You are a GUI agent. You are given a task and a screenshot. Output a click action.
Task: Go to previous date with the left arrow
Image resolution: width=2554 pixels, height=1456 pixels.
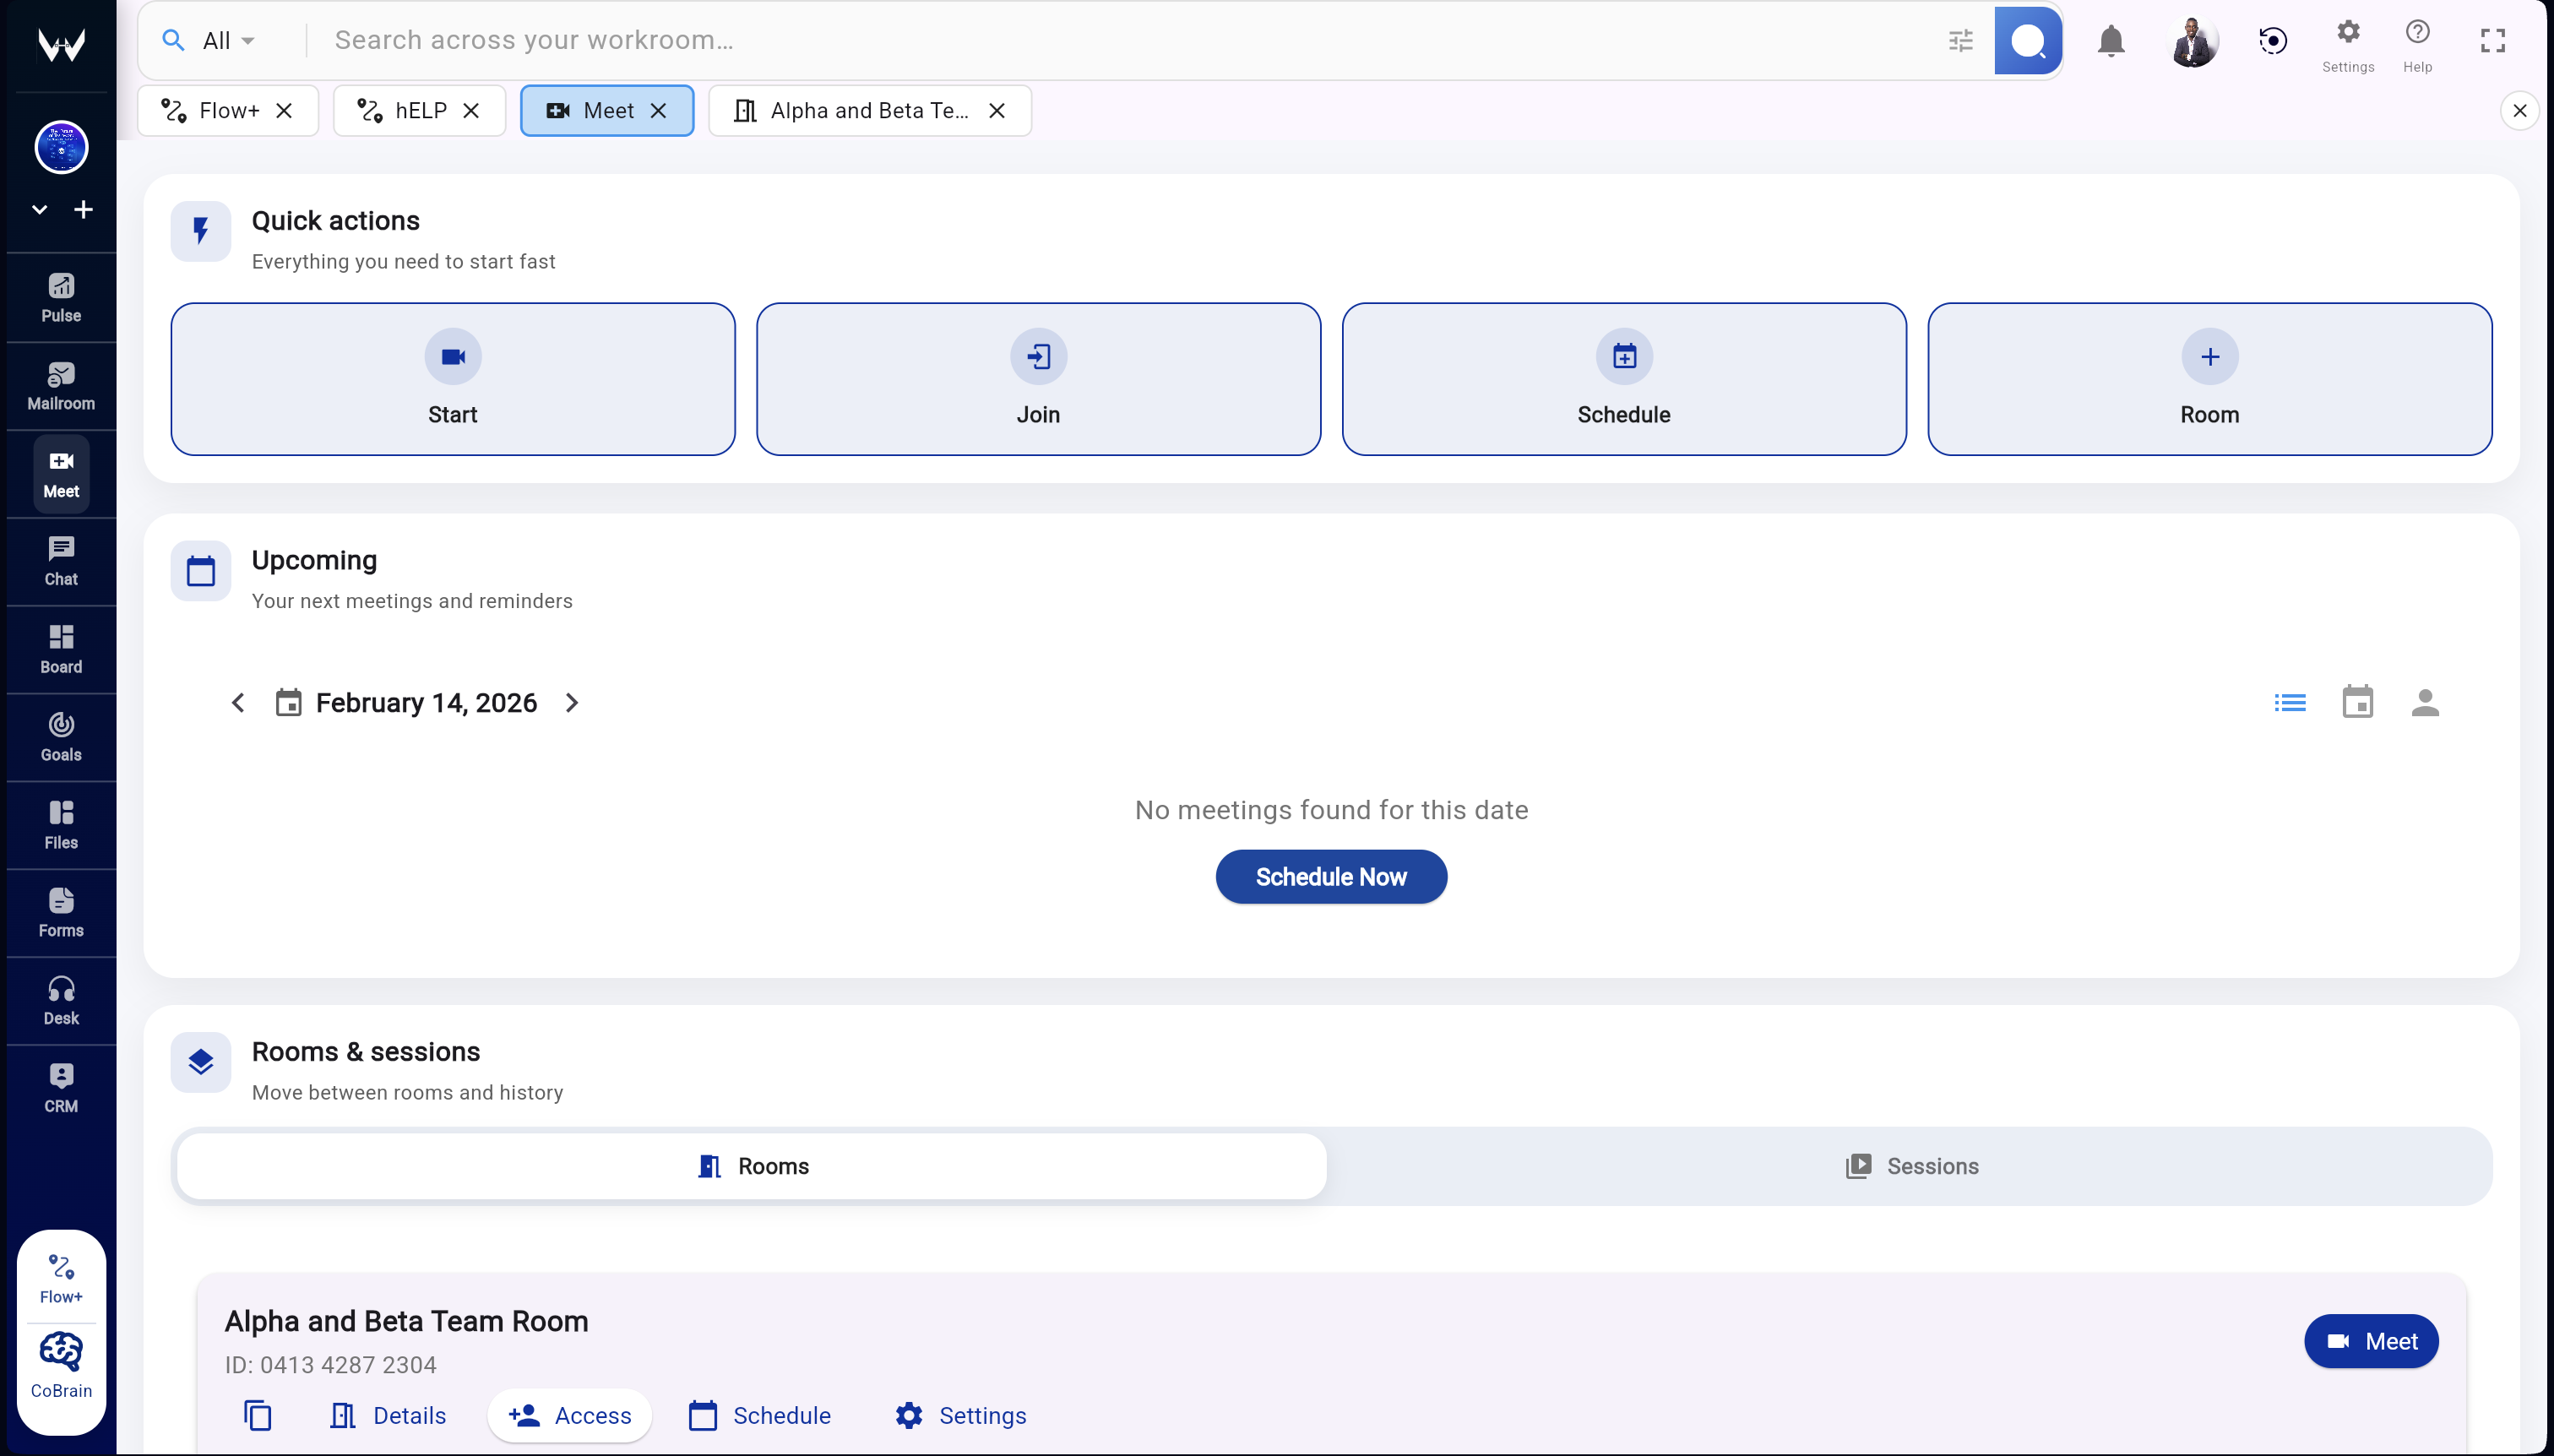(238, 702)
